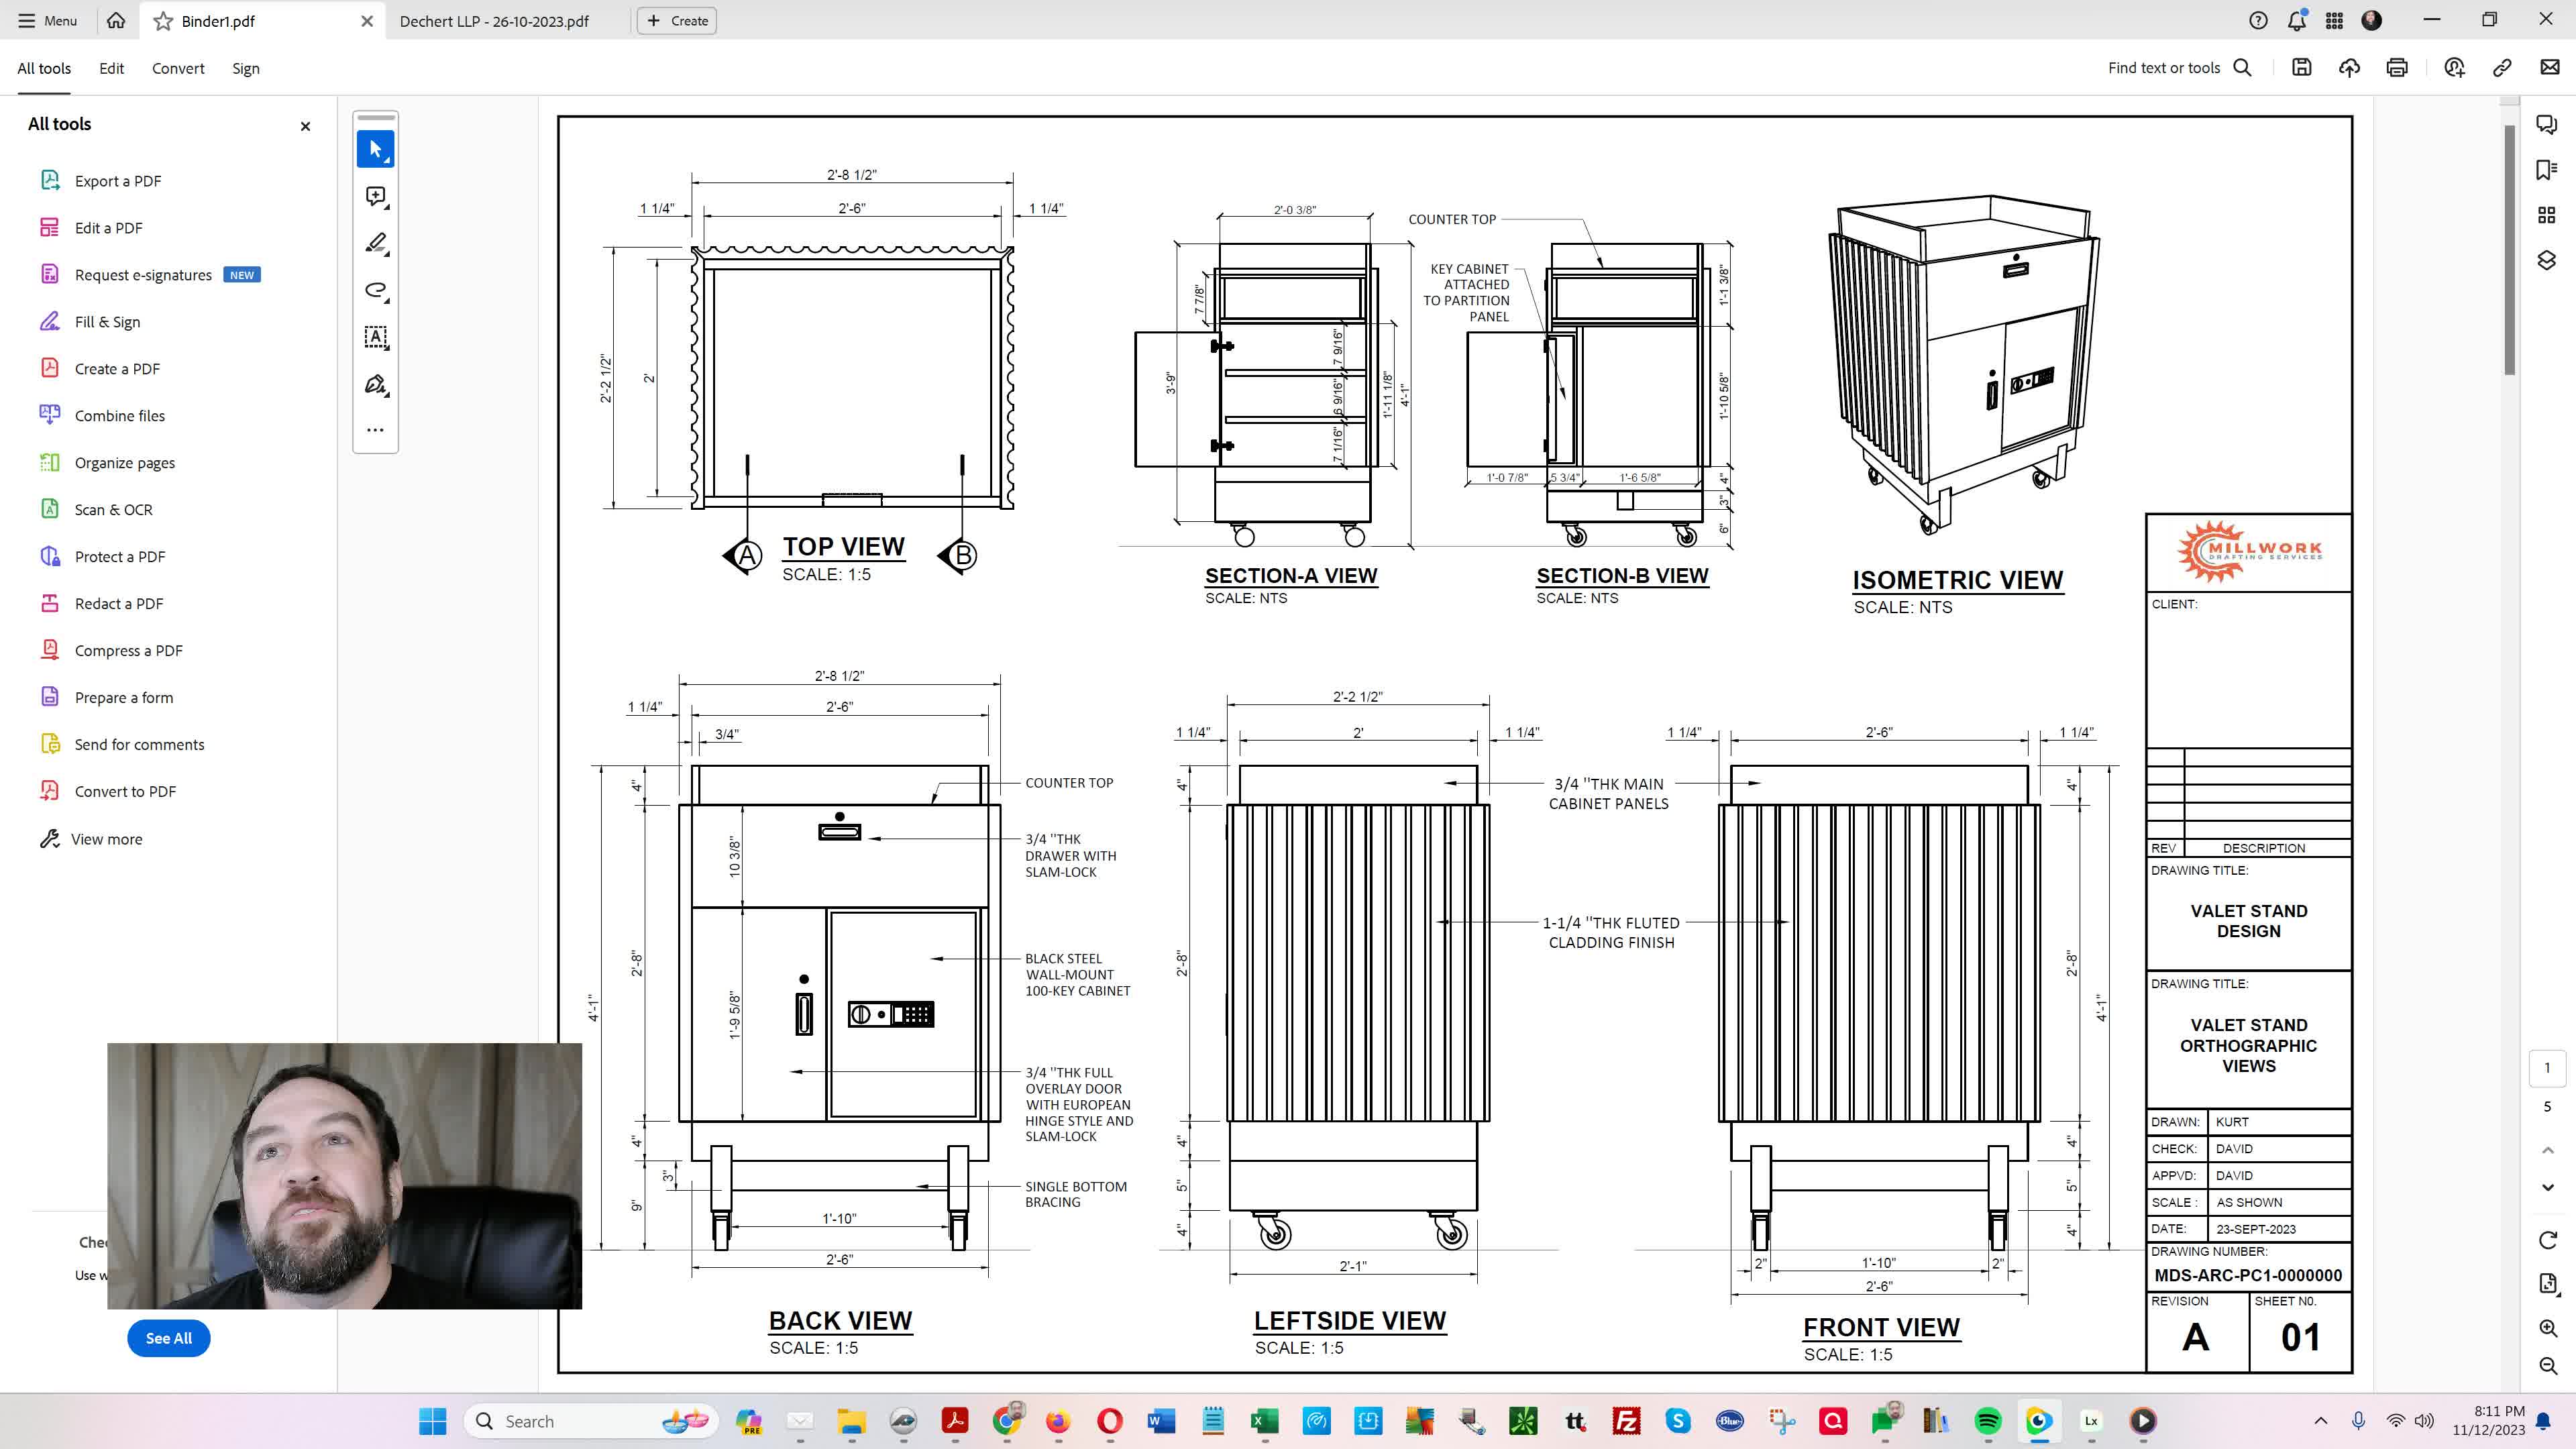The image size is (2576, 1449).
Task: Click Combine files tool
Action: (x=119, y=416)
